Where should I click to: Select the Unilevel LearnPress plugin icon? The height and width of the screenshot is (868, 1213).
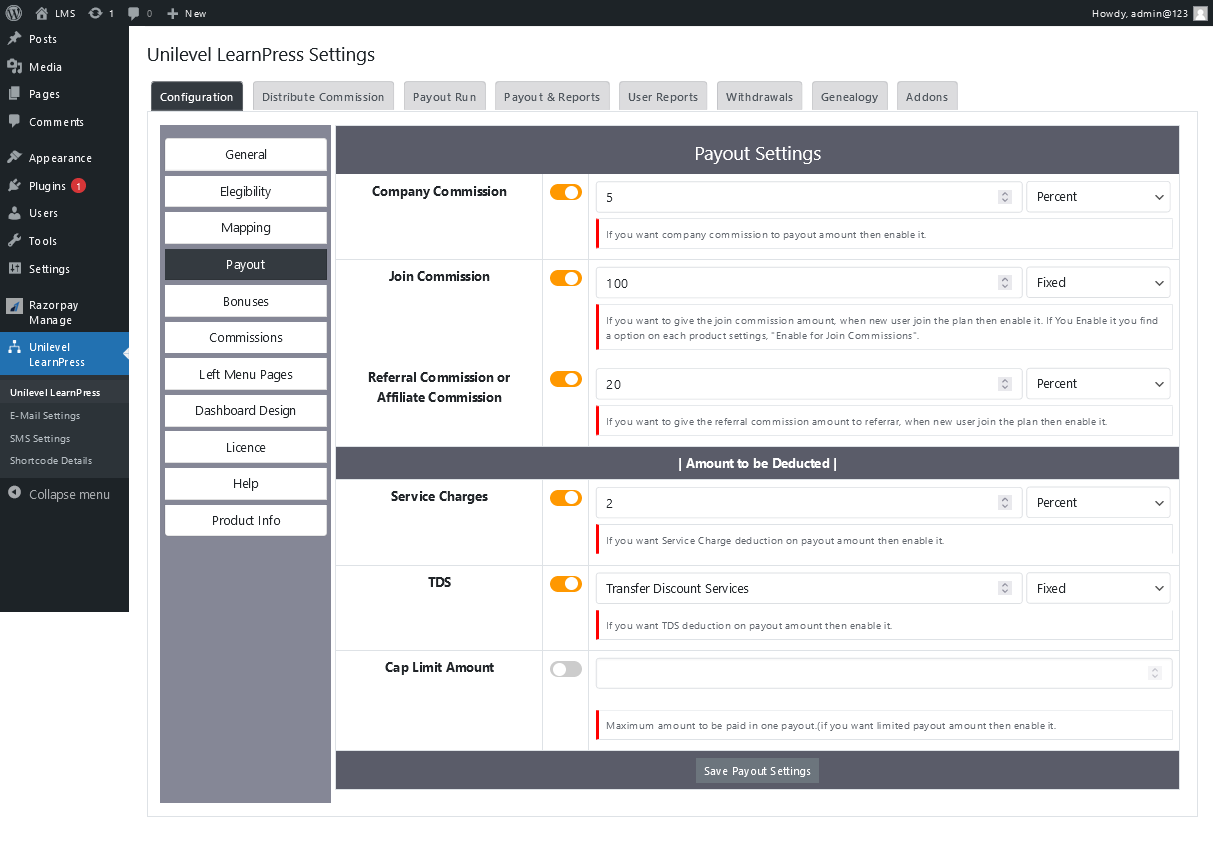[x=15, y=347]
